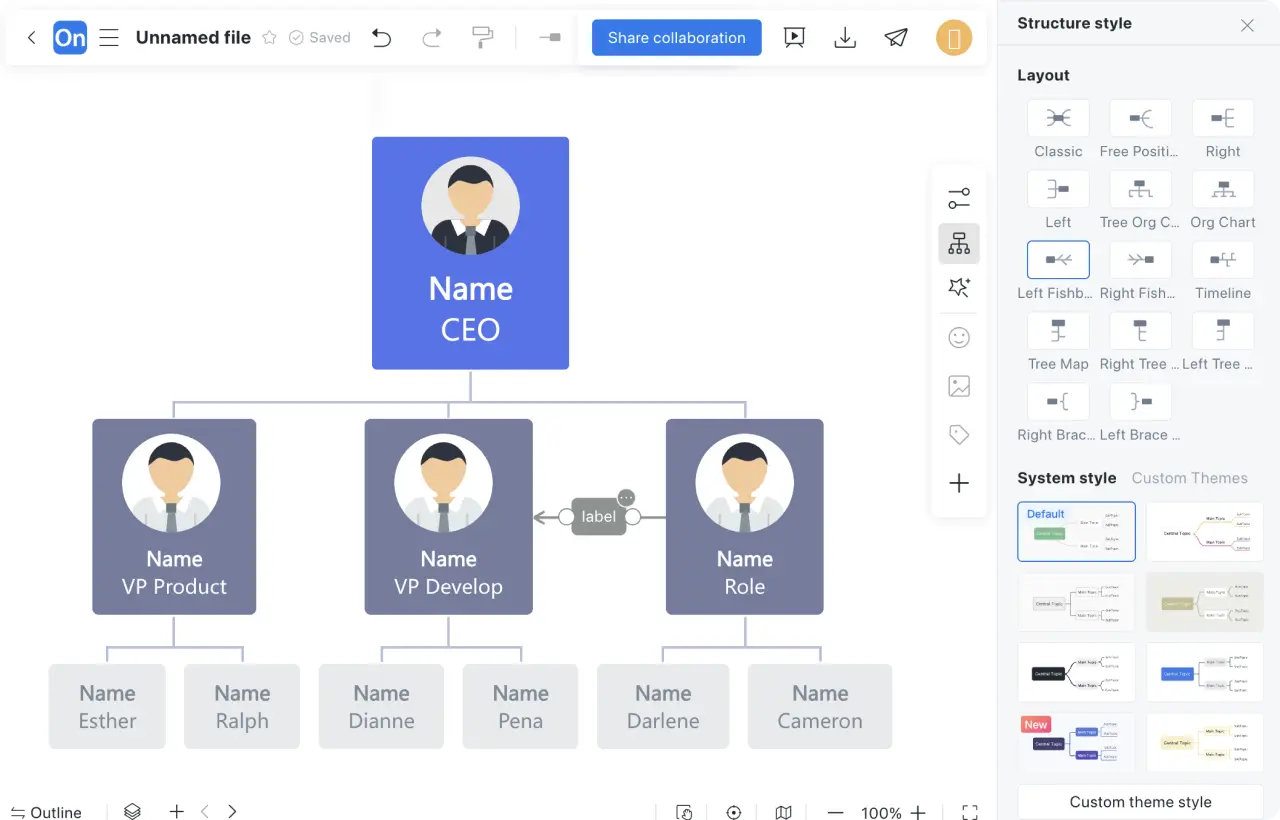Click the paper plane publish icon
Image resolution: width=1280 pixels, height=820 pixels.
(x=896, y=38)
